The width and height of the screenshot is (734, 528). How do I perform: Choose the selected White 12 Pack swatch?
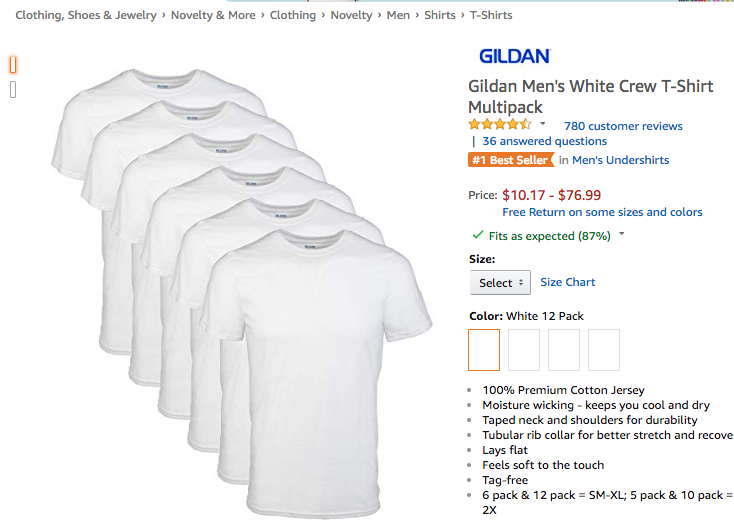click(x=484, y=350)
